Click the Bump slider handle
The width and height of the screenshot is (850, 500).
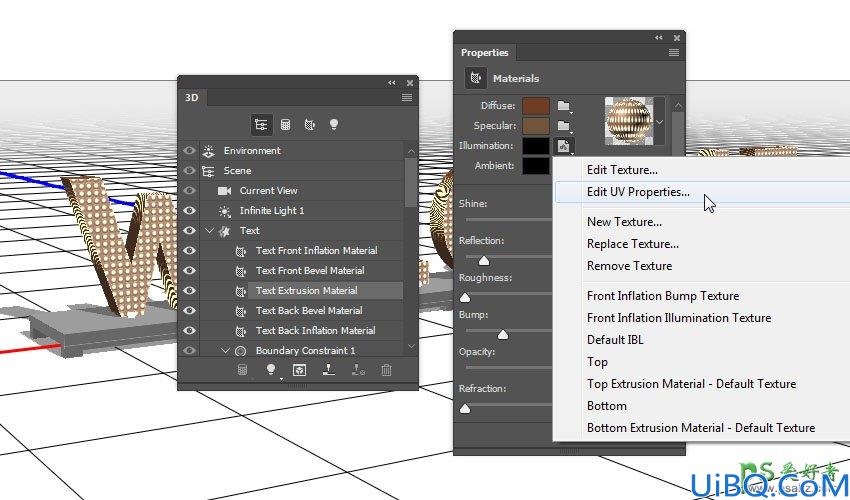(x=503, y=335)
